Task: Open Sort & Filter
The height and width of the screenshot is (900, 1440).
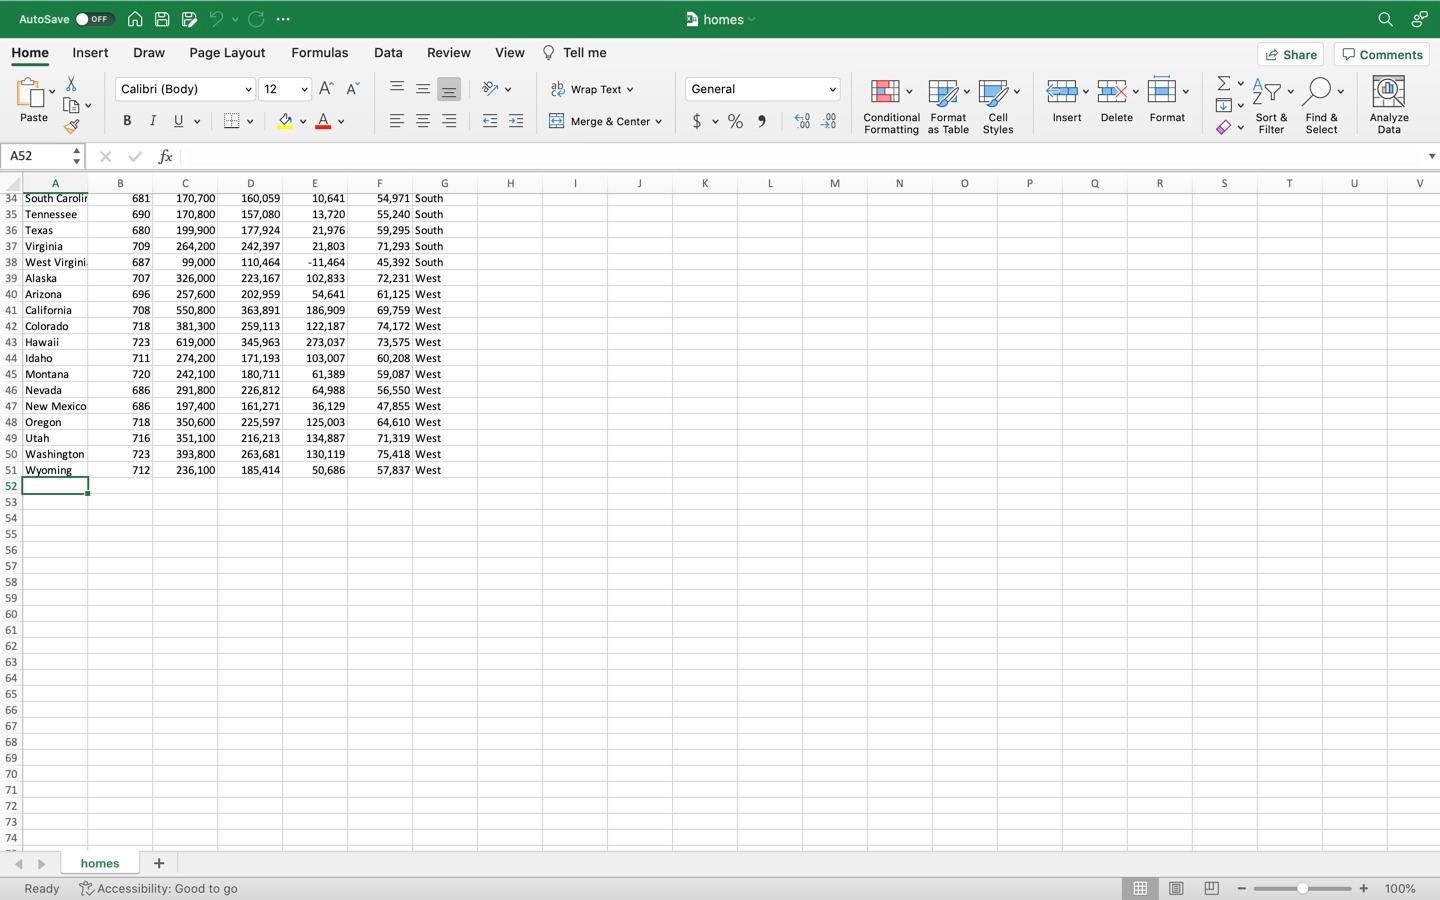Action: tap(1271, 105)
